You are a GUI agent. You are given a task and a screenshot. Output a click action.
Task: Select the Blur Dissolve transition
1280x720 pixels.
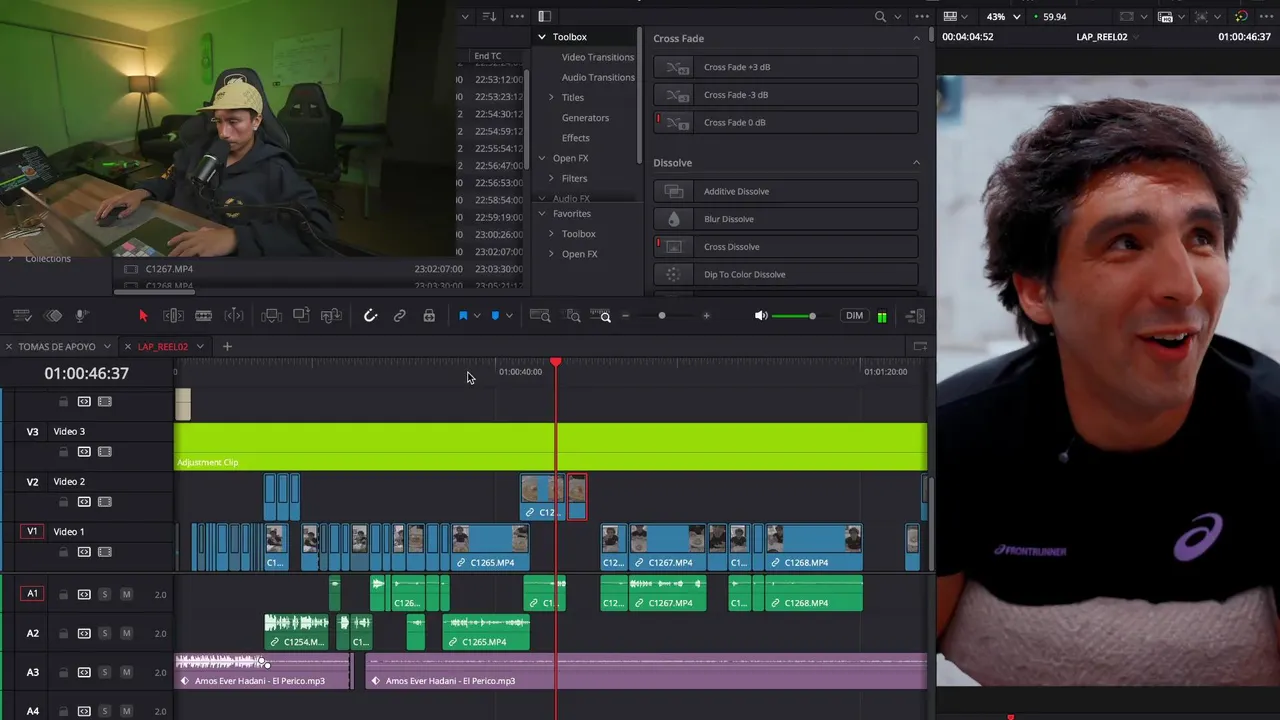[785, 219]
